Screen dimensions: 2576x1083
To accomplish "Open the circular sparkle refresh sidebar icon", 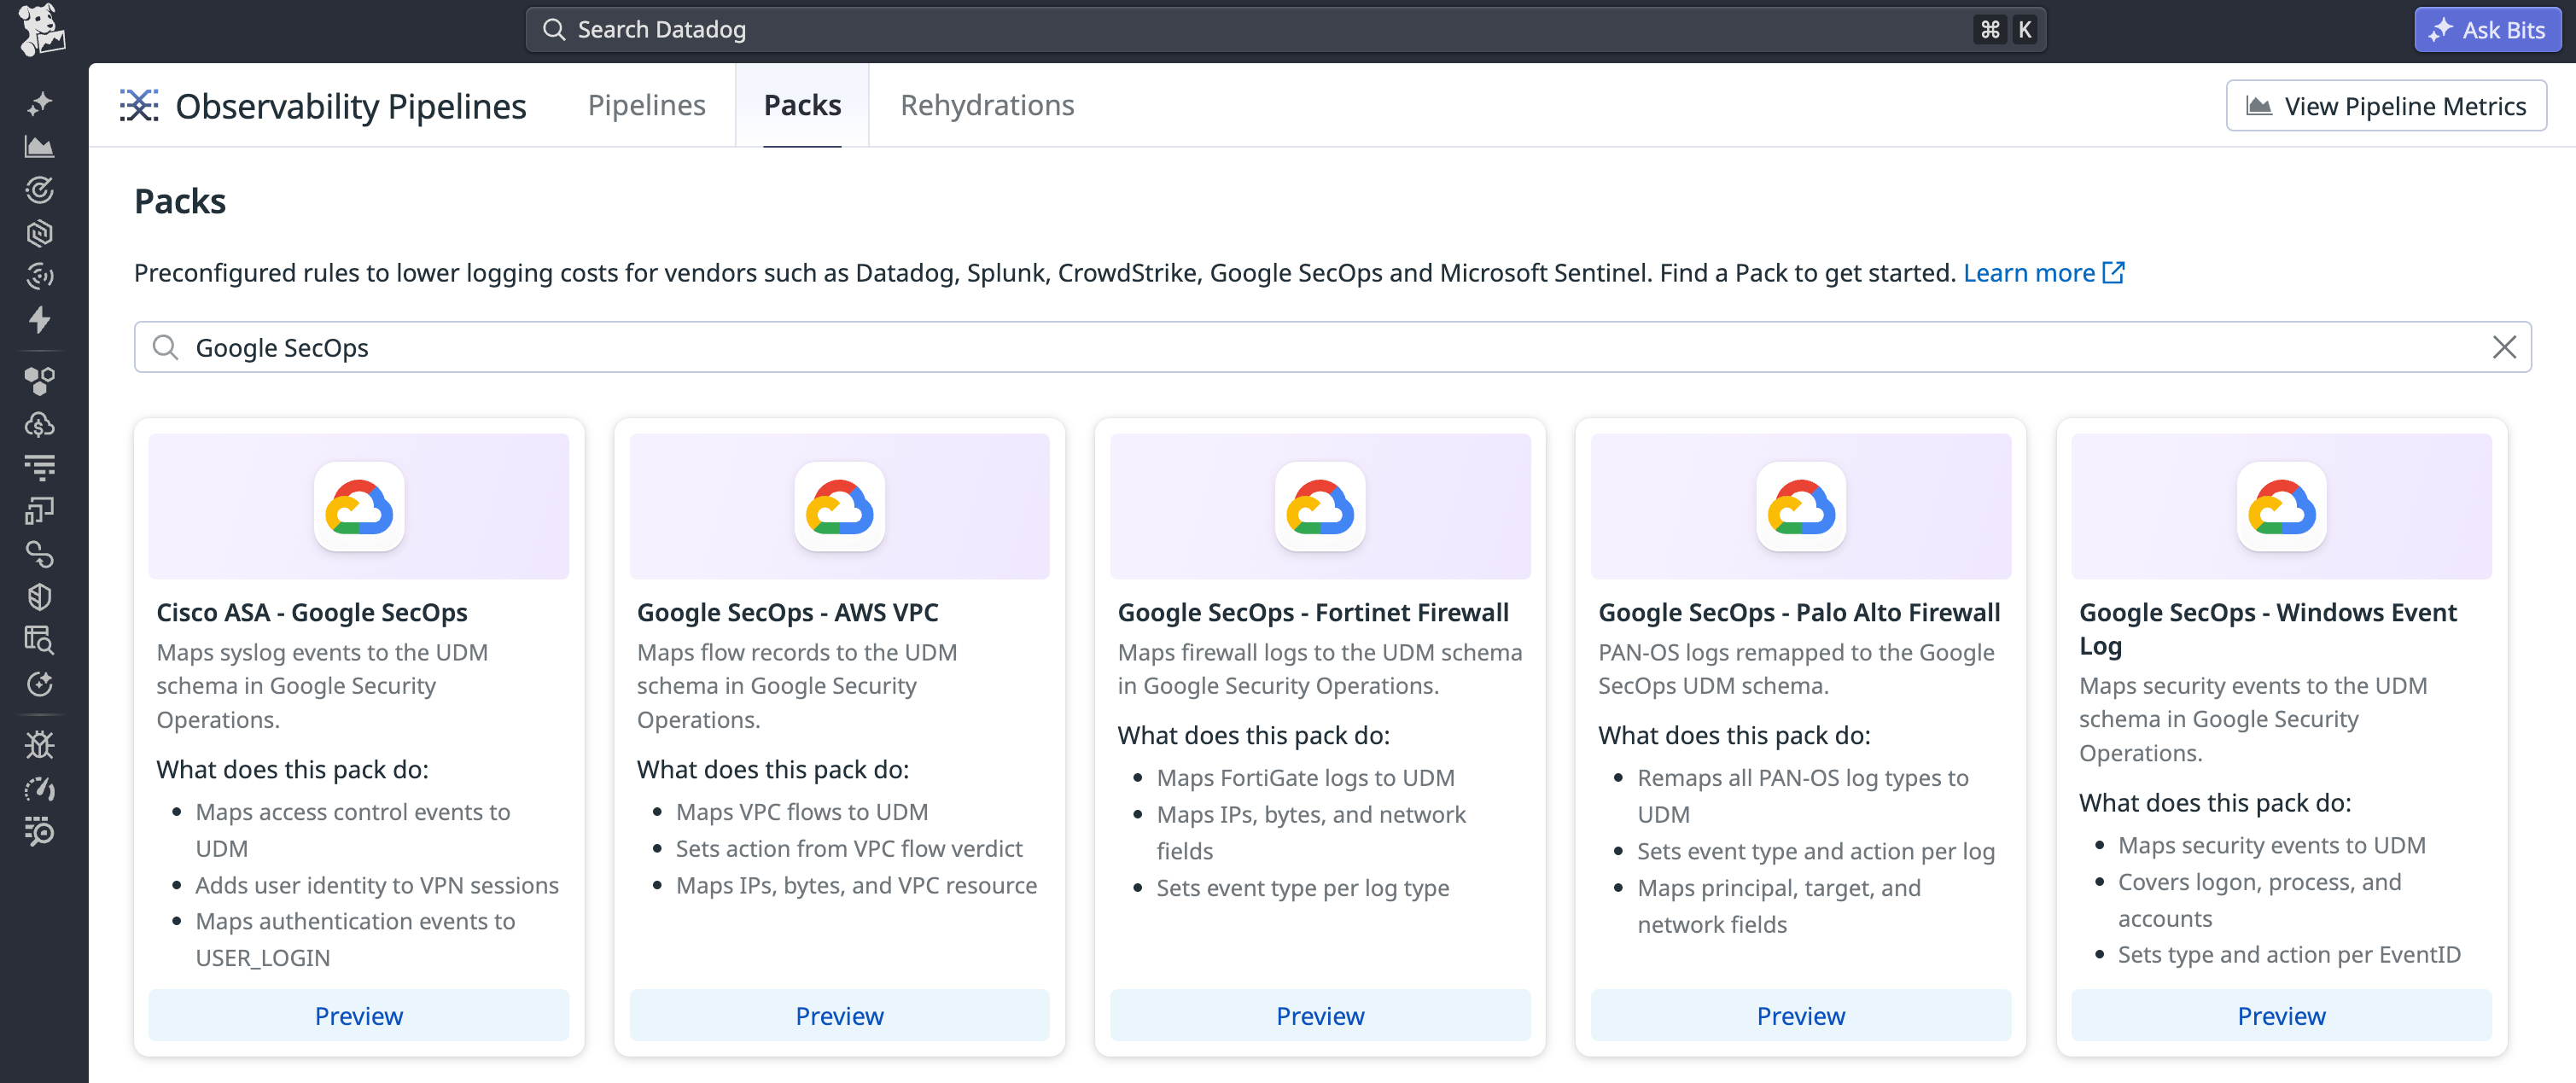I will pos(40,684).
